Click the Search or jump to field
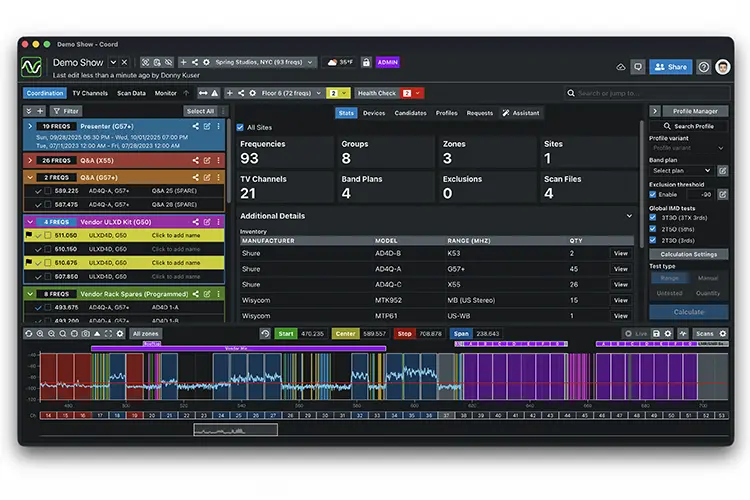 point(648,93)
